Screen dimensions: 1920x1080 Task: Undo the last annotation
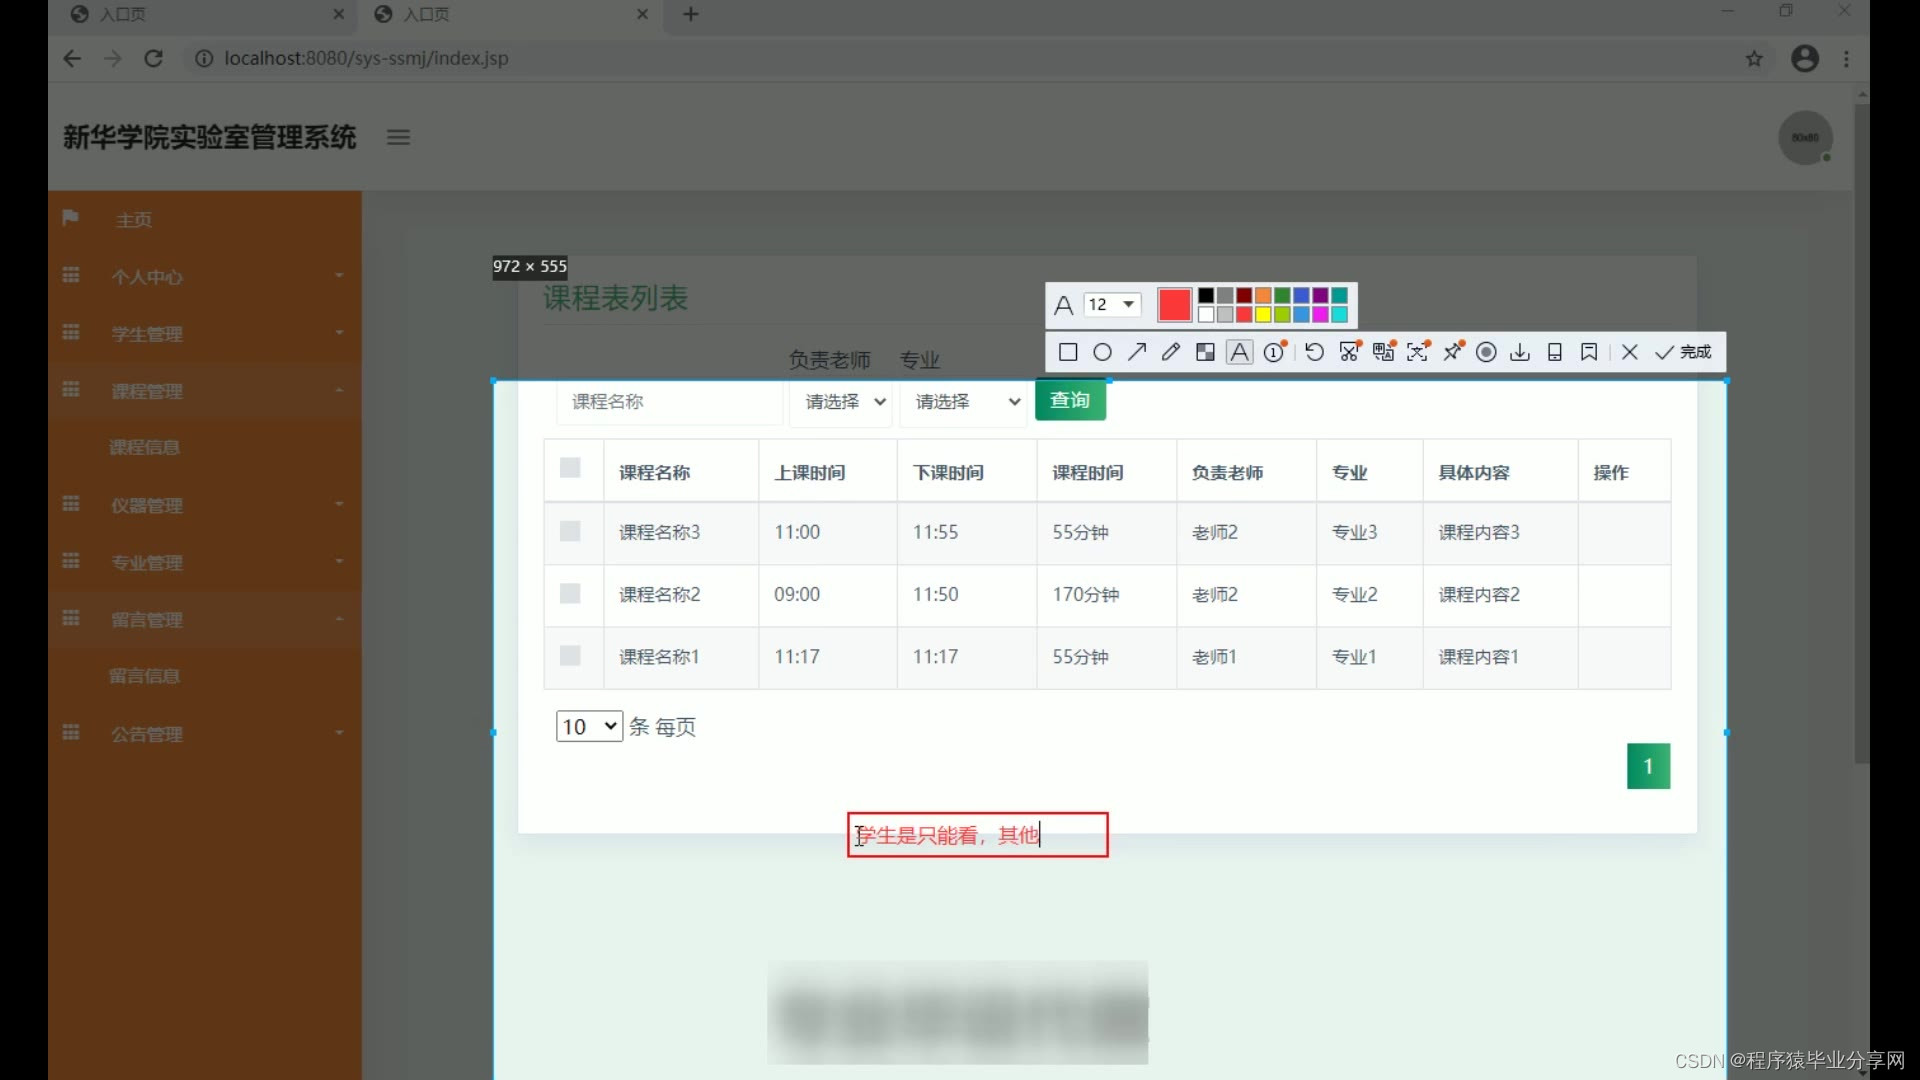pyautogui.click(x=1314, y=352)
